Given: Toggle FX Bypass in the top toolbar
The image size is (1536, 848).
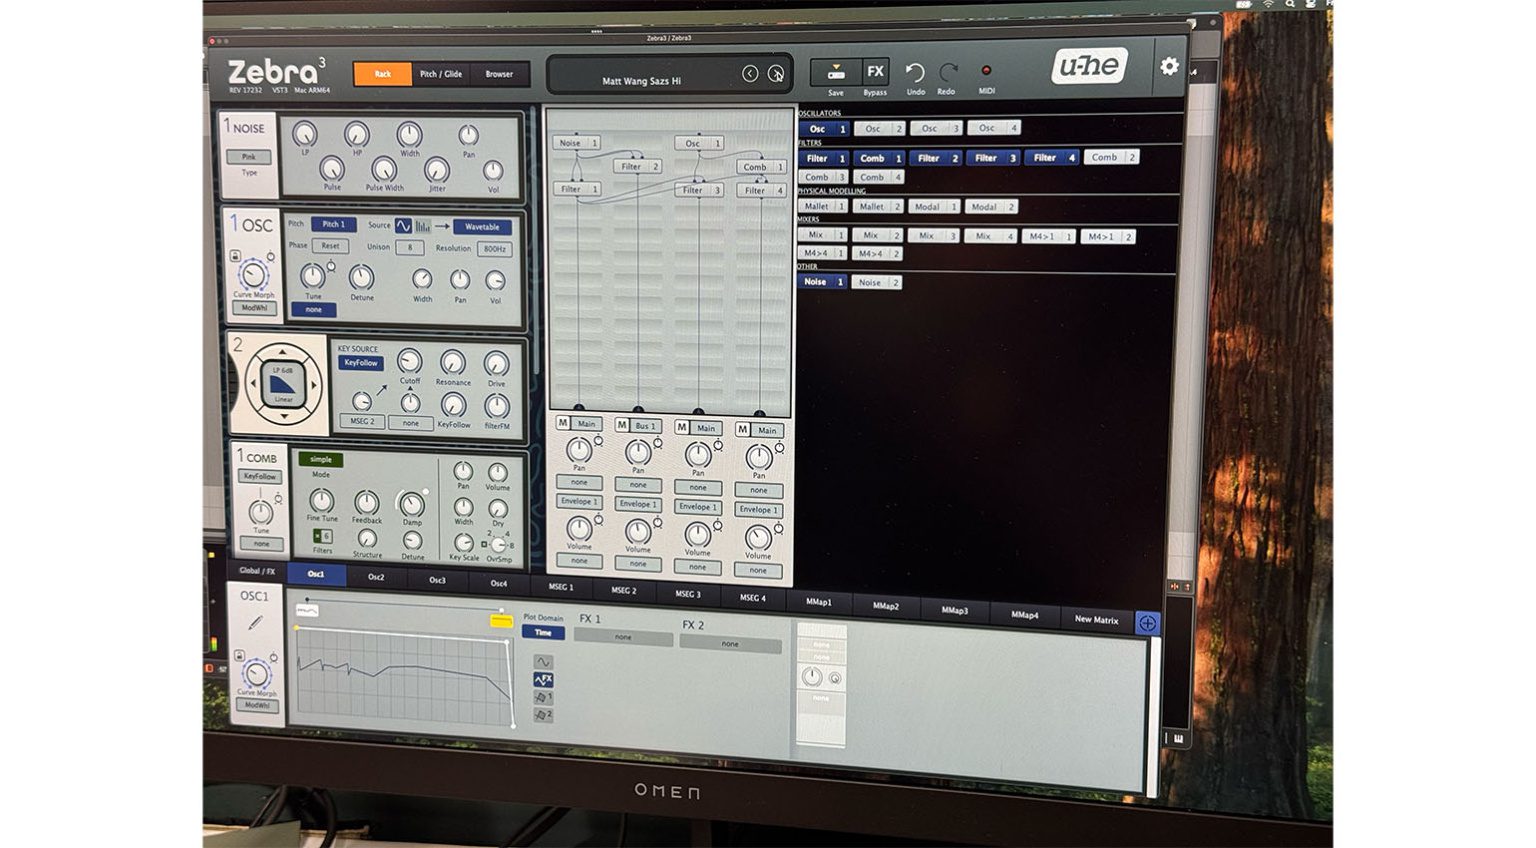Looking at the screenshot, I should pos(875,73).
